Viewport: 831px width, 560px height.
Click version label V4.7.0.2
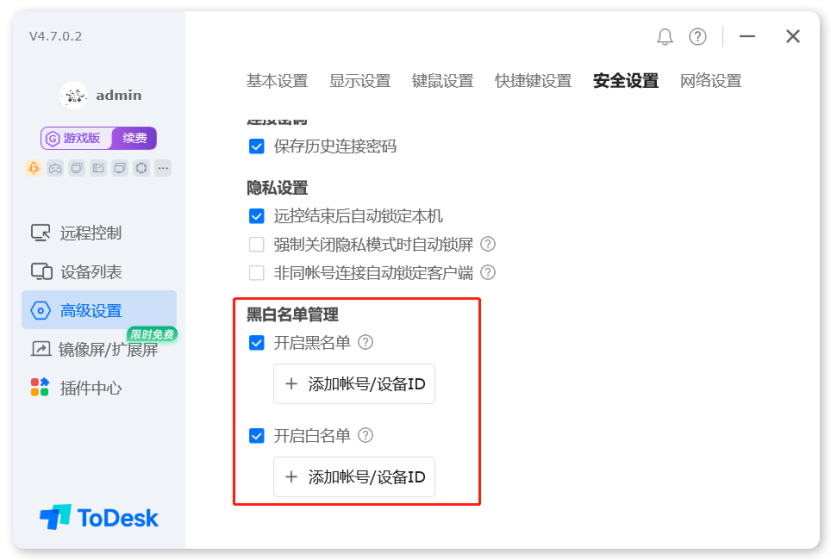[x=56, y=37]
